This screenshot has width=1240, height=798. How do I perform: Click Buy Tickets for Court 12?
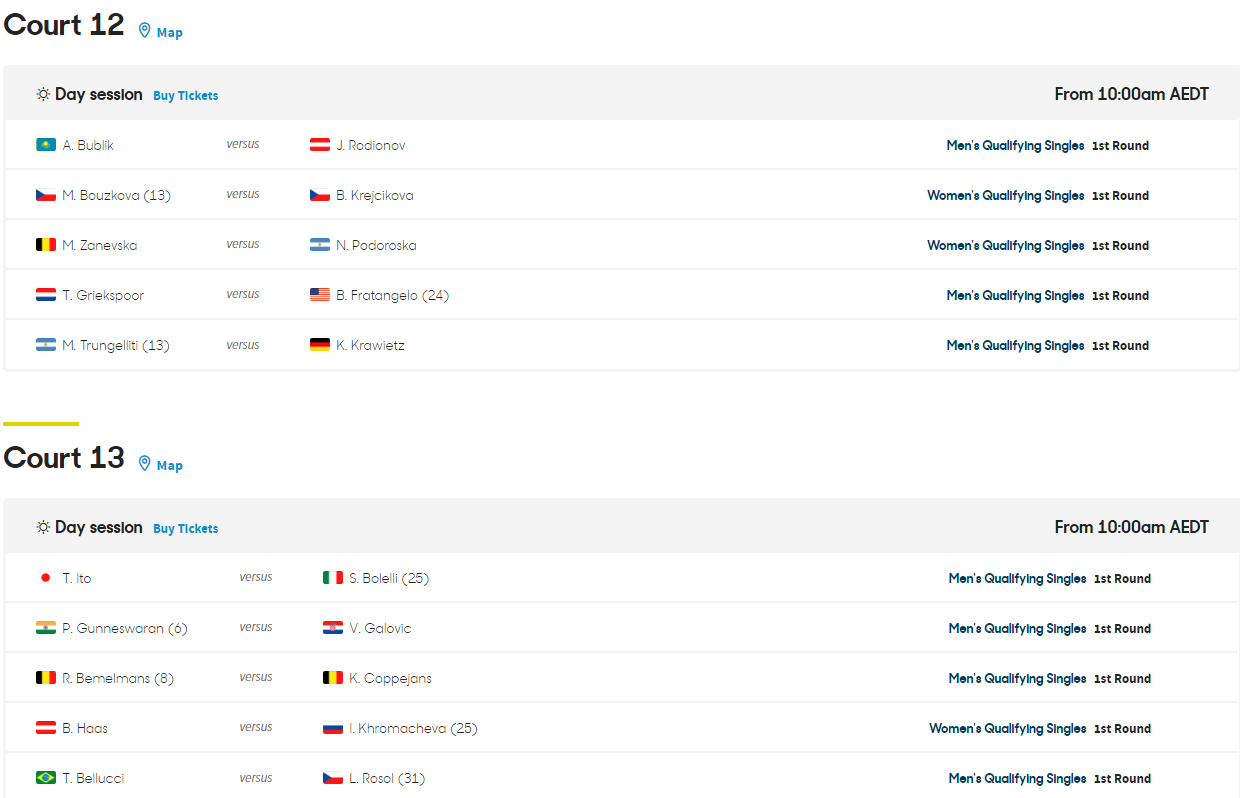(x=186, y=96)
